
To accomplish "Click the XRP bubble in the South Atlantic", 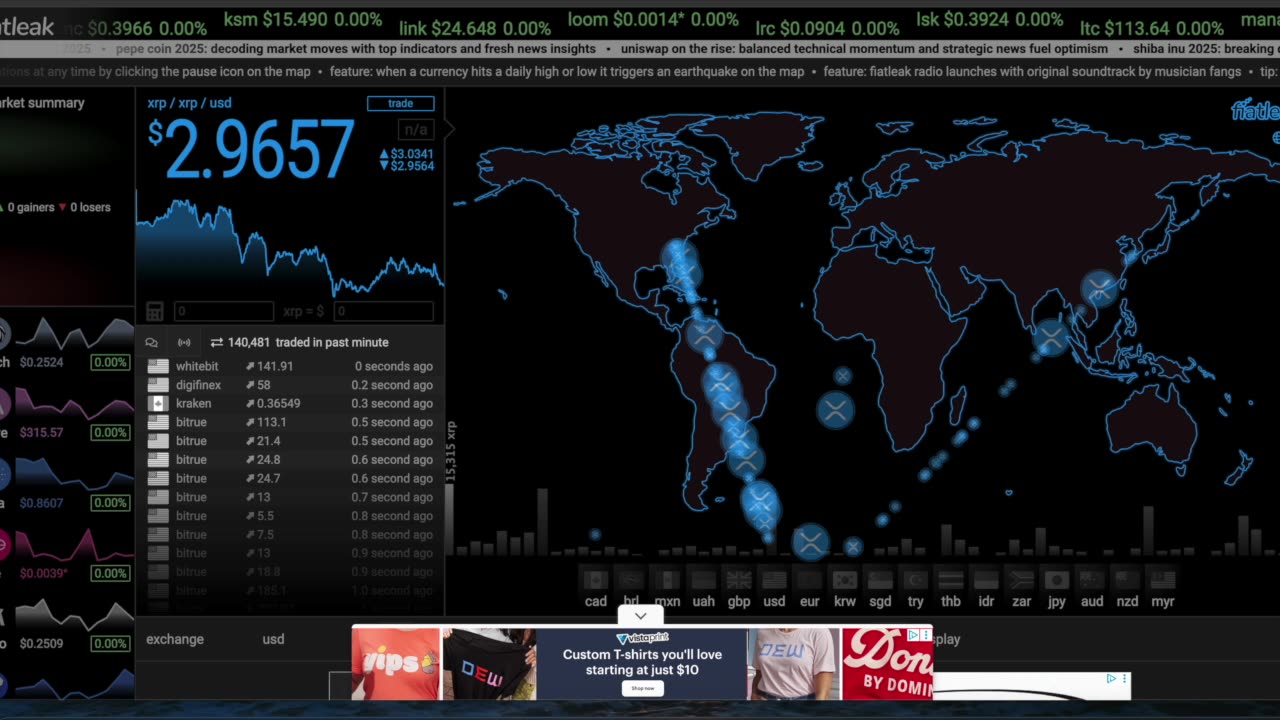I will (835, 410).
